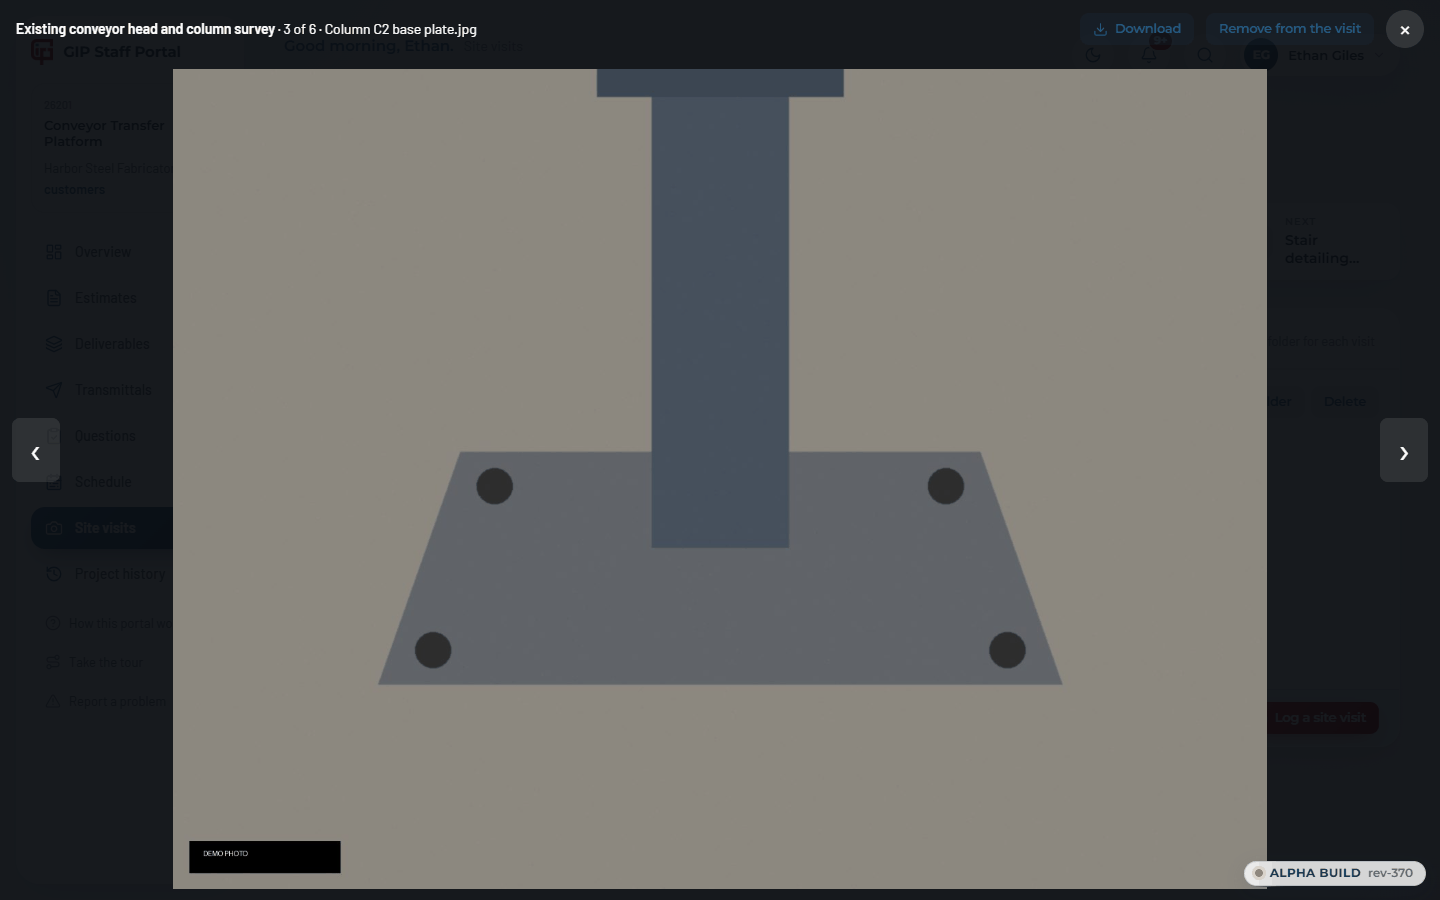Open Deliverables in the dimmed sidebar
1440x900 pixels.
102,344
